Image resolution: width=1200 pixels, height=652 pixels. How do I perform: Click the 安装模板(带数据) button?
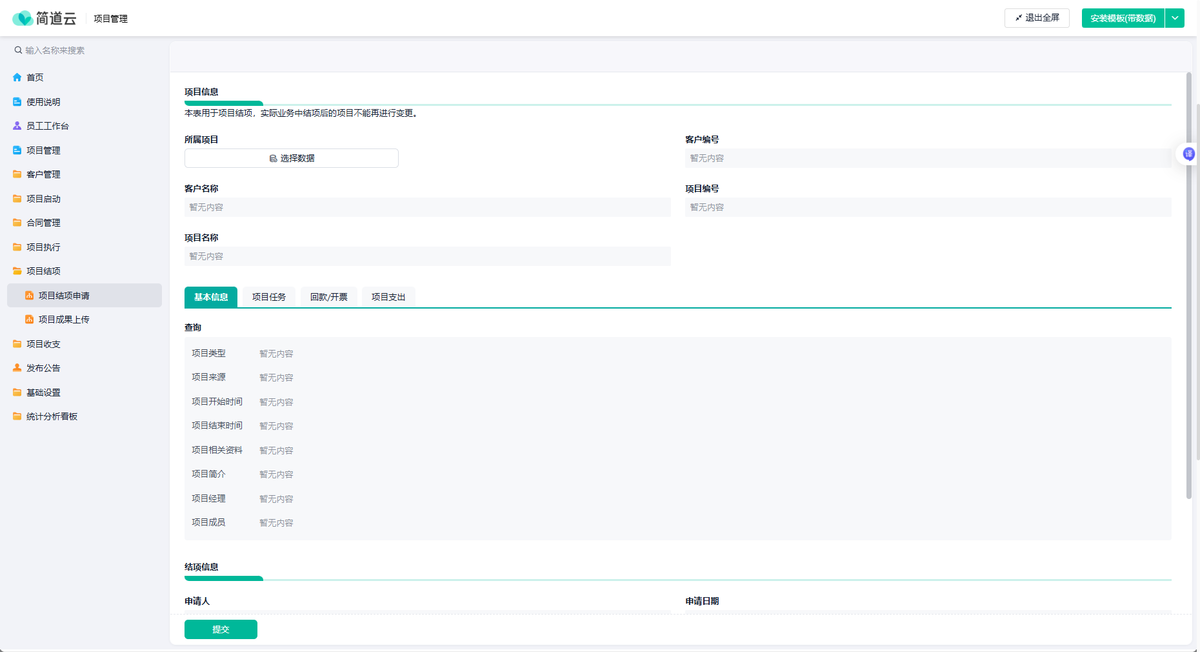[1123, 18]
